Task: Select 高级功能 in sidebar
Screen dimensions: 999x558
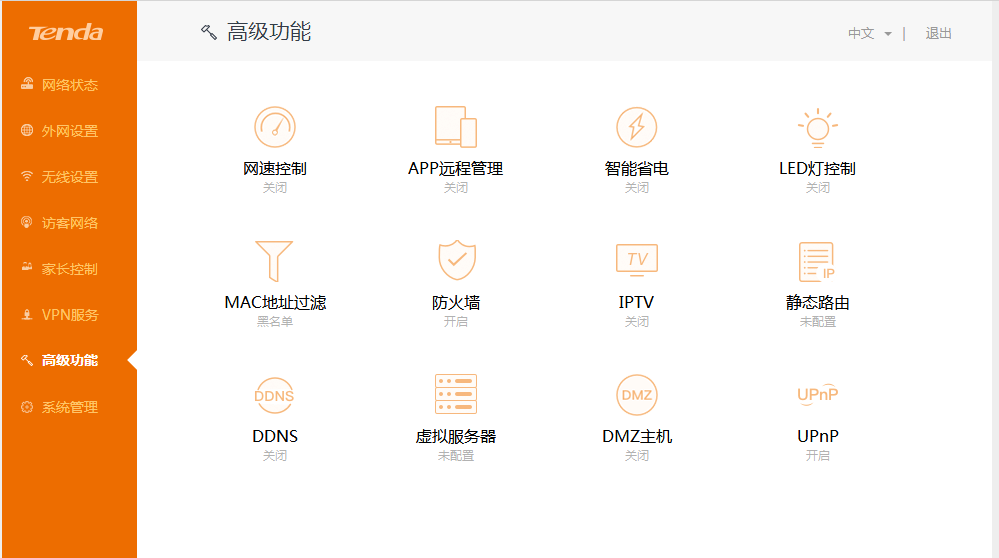Action: coord(69,361)
